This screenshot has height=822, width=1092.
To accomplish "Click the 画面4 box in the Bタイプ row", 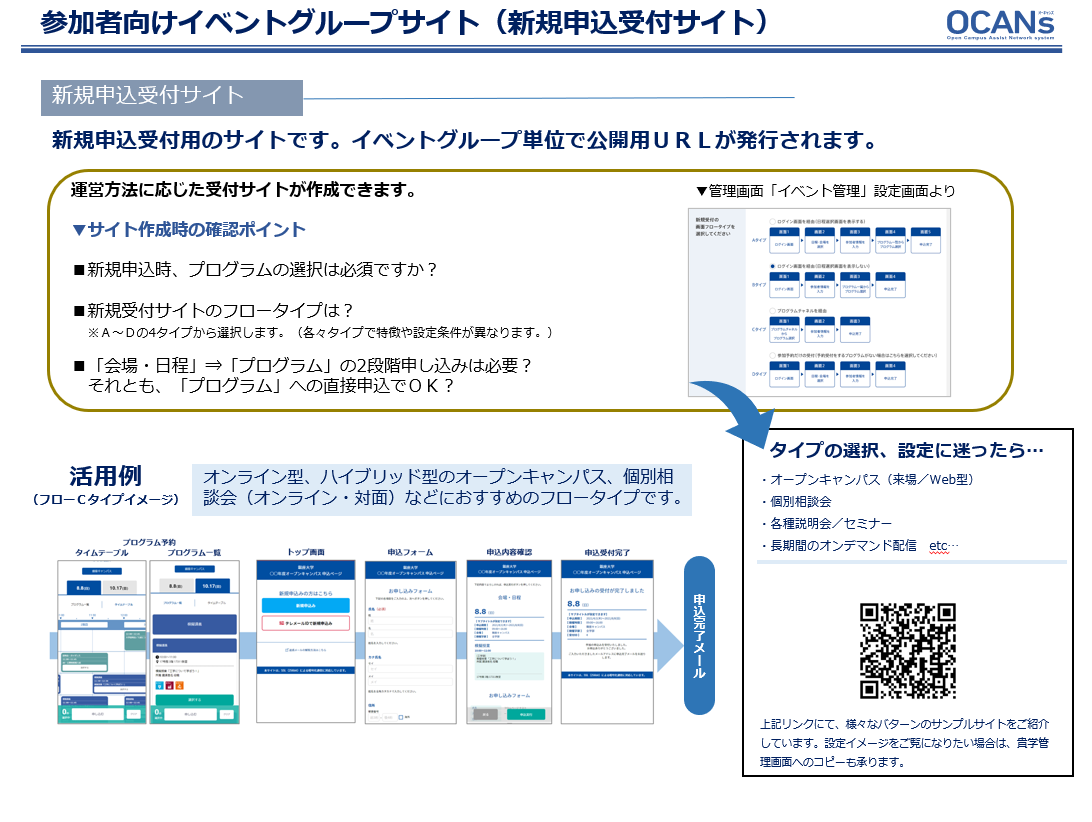I will click(x=890, y=285).
